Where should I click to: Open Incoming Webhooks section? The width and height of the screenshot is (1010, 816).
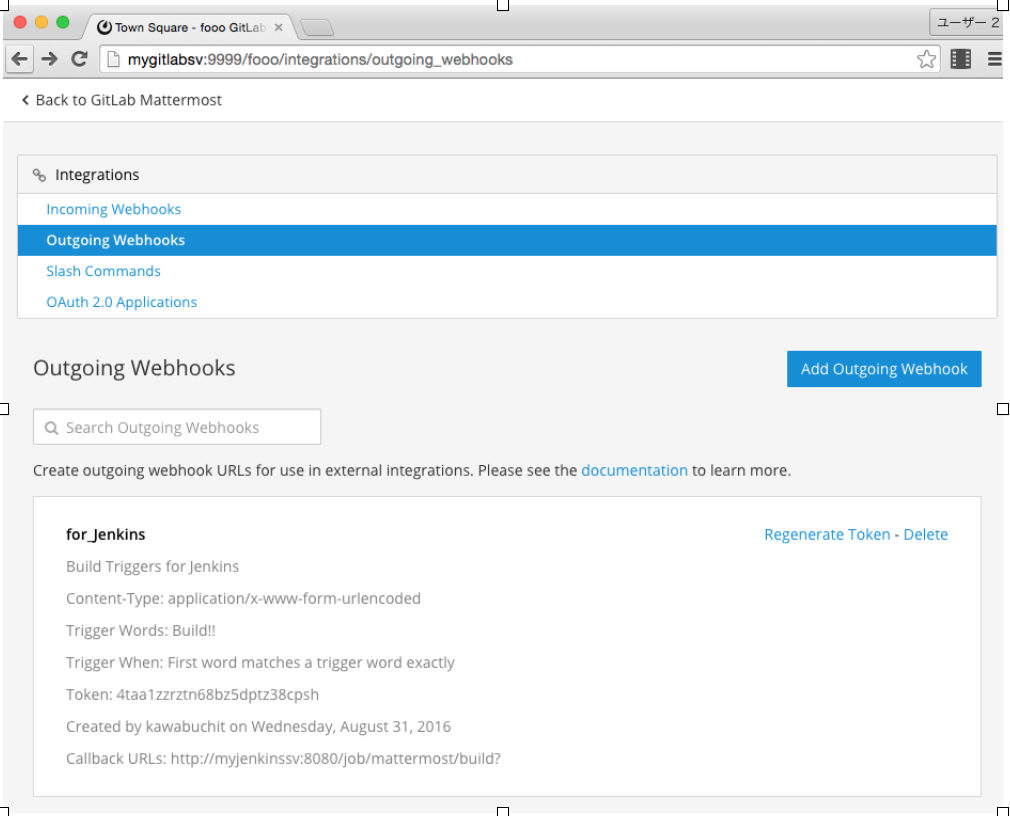pyautogui.click(x=113, y=209)
